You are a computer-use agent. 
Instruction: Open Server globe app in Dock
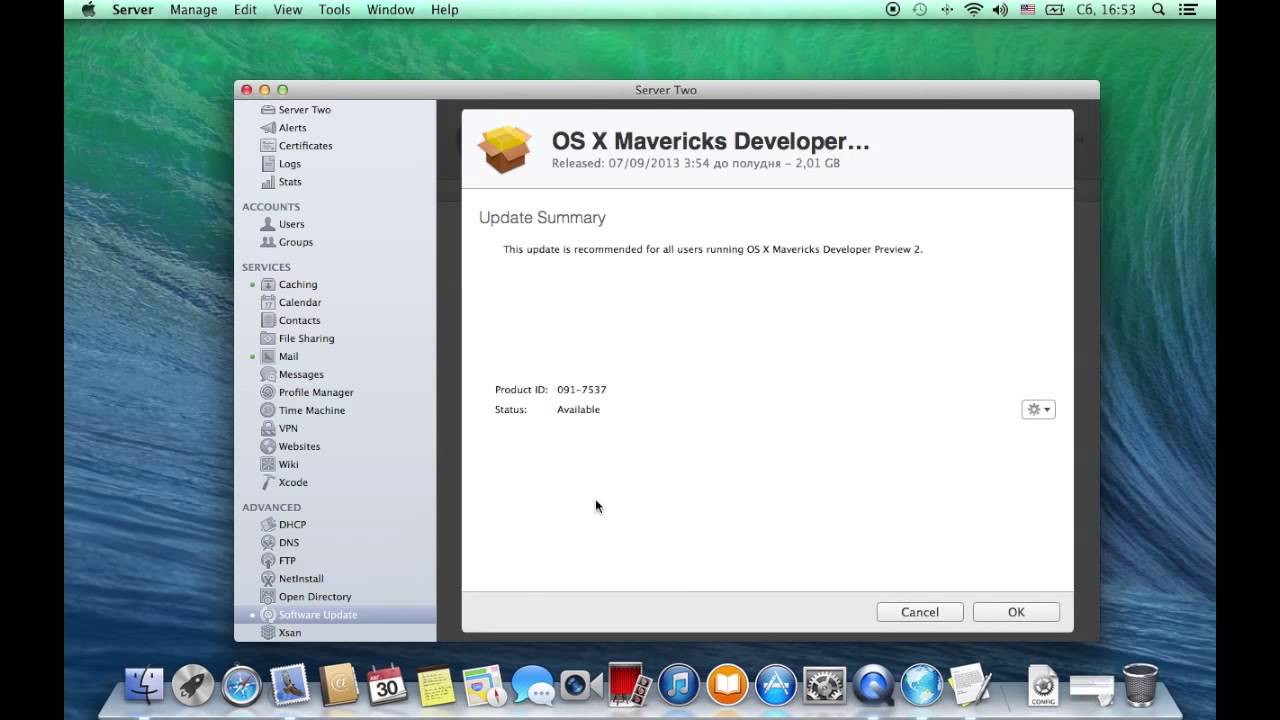click(922, 685)
